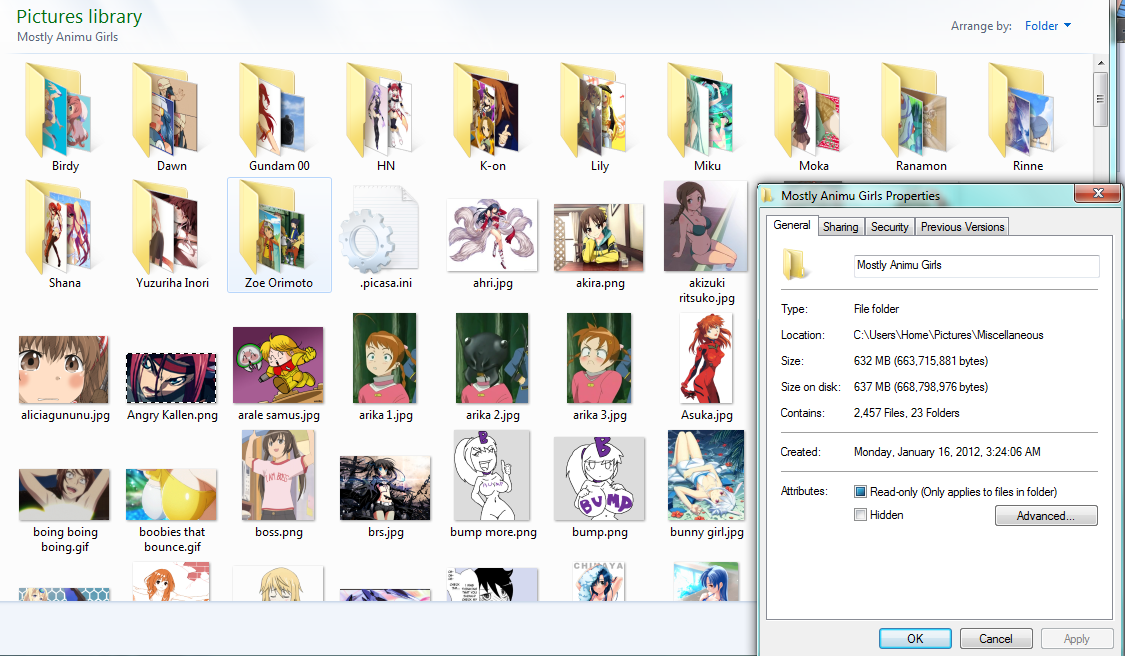1125x656 pixels.
Task: Select the Ranamon folder
Action: [x=914, y=110]
